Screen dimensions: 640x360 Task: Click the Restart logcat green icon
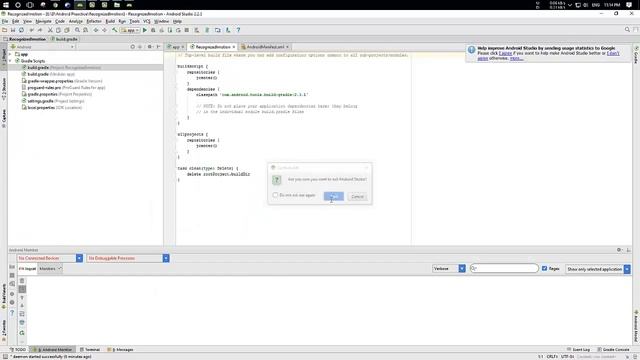22,333
